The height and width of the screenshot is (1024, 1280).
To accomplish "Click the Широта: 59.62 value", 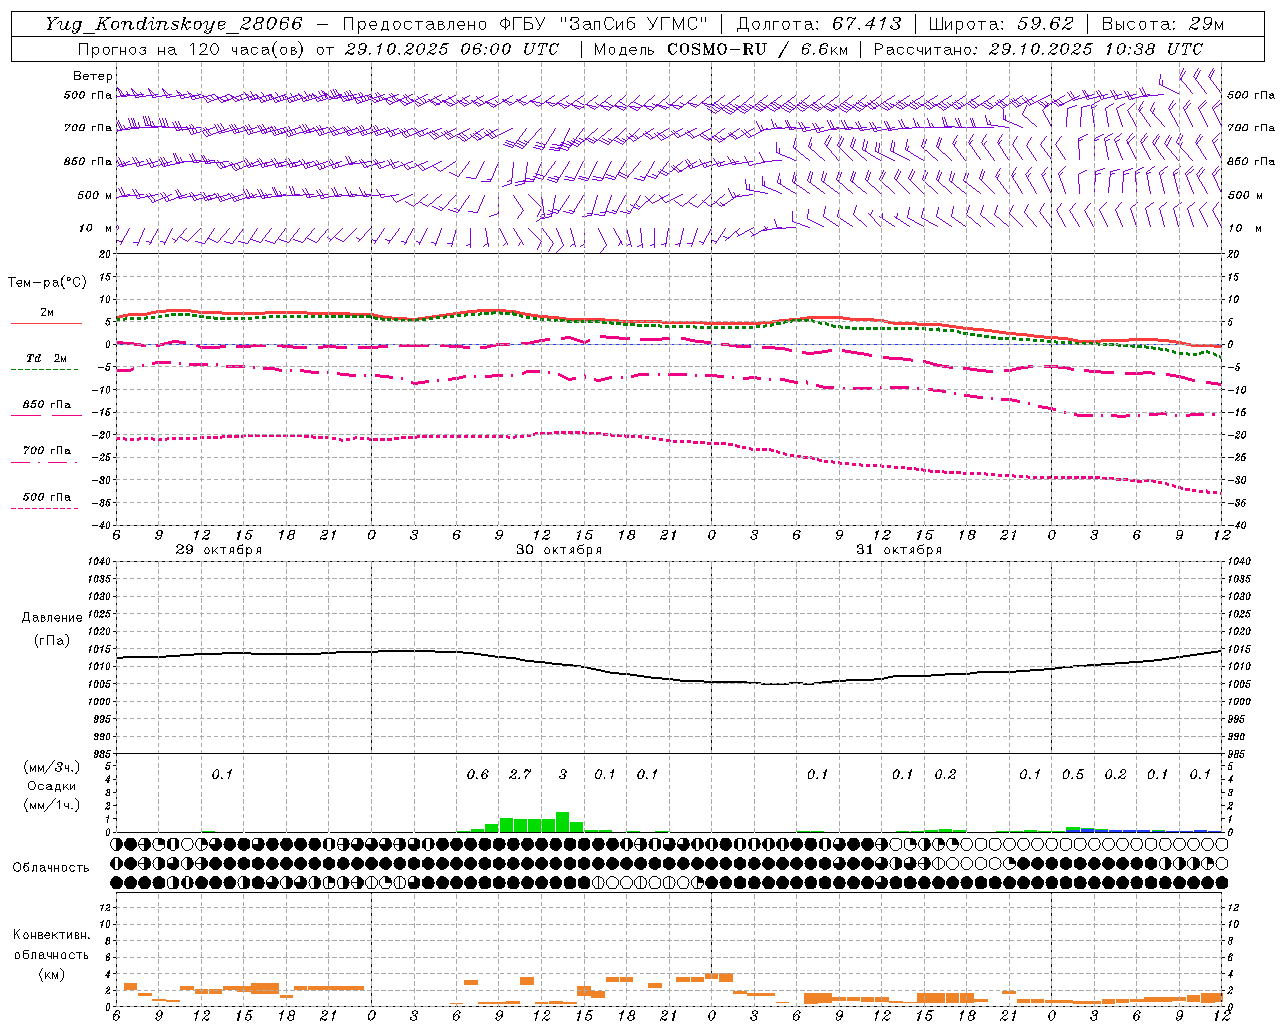I will point(1001,24).
